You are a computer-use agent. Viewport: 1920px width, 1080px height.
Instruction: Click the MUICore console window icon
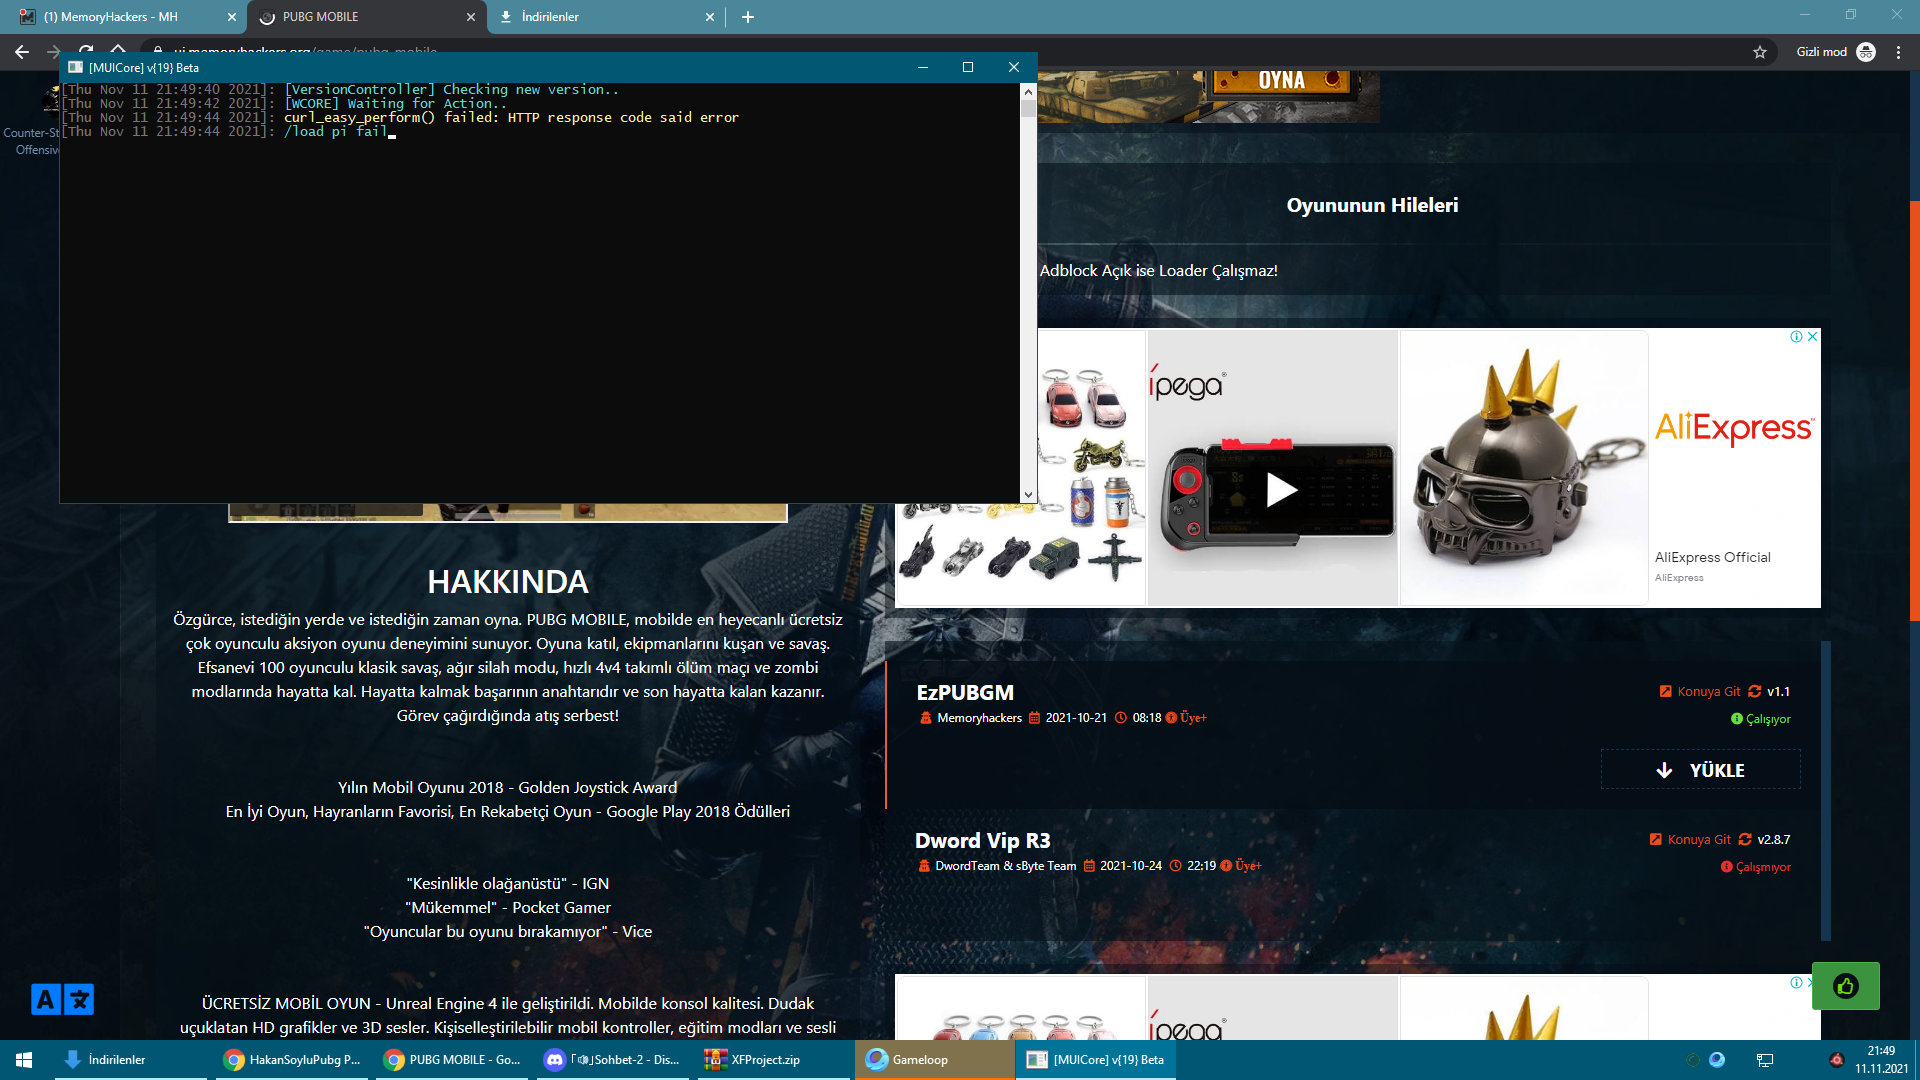[75, 67]
